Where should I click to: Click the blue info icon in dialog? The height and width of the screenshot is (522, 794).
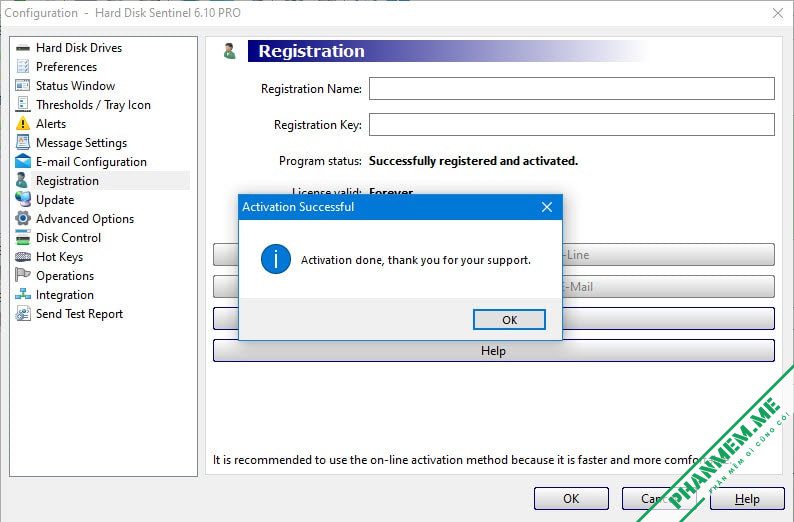pos(275,259)
